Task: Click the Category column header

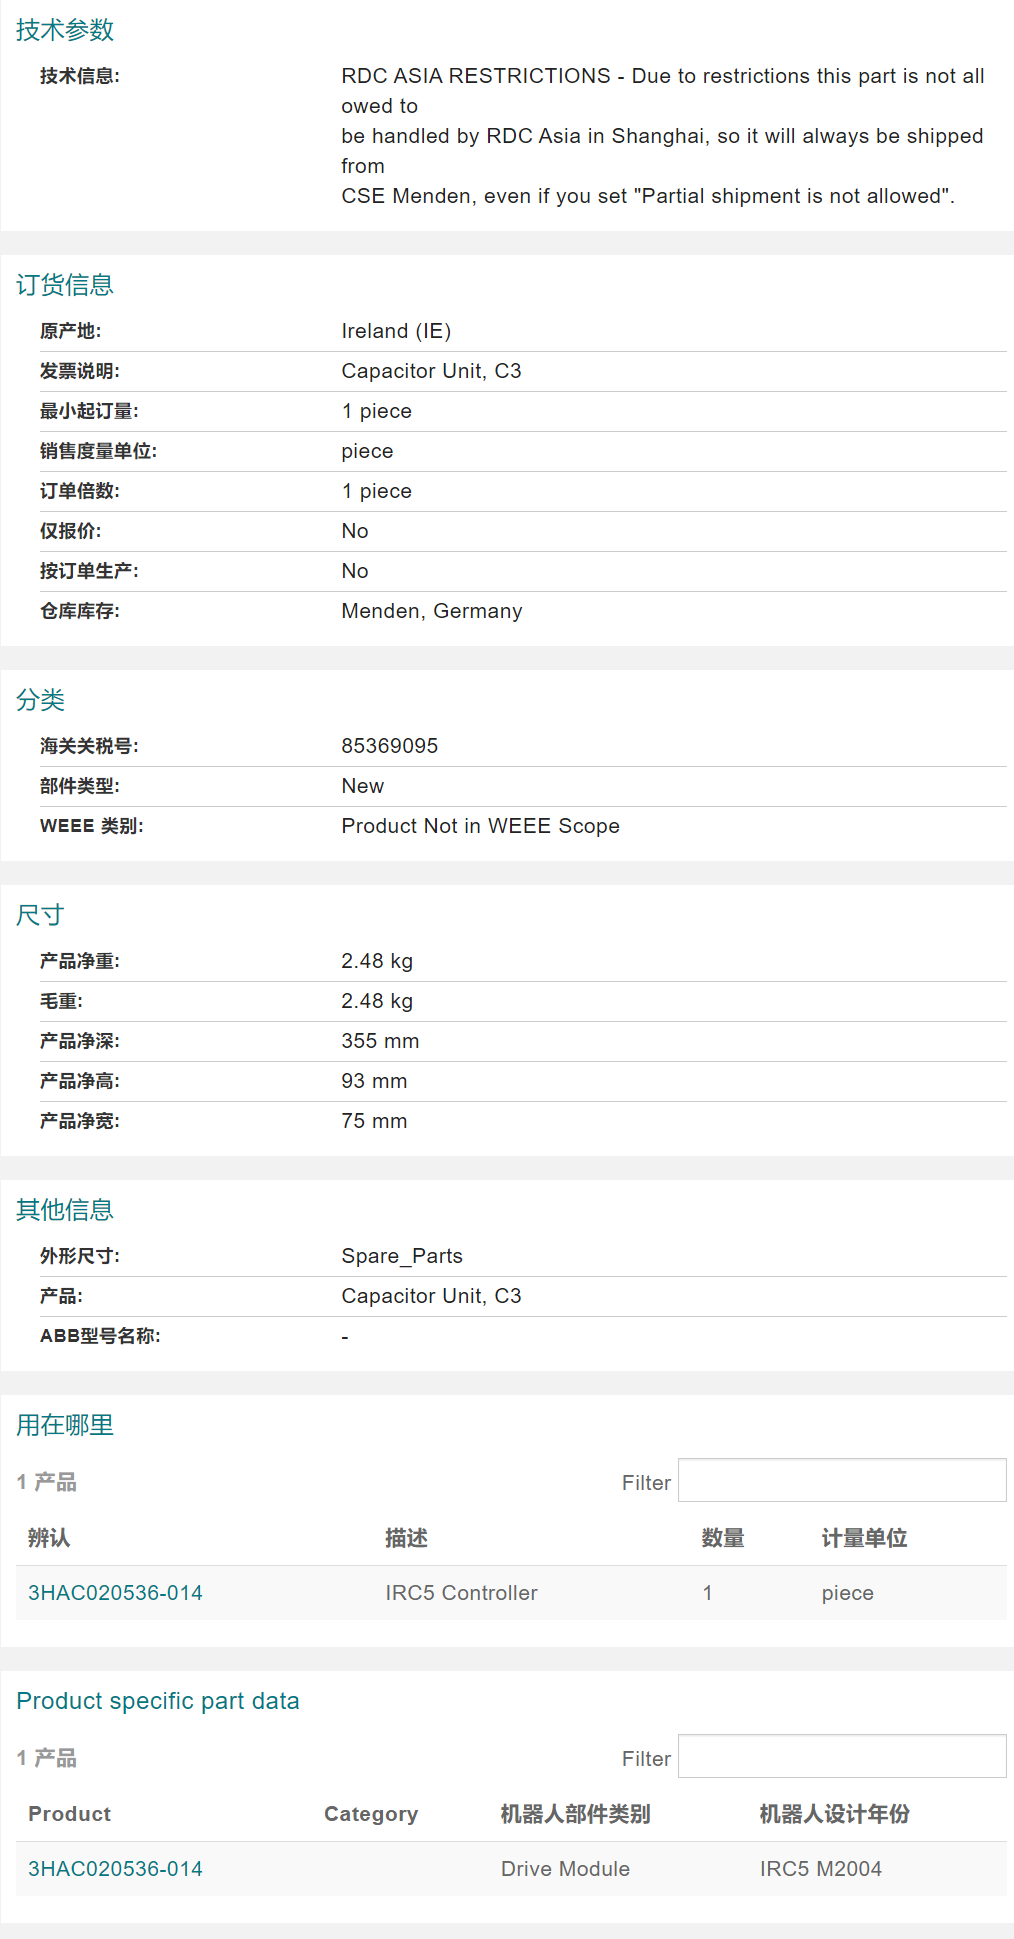Action: pos(370,1814)
